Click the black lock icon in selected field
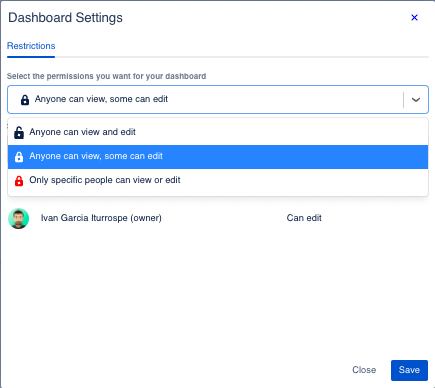 [x=25, y=100]
